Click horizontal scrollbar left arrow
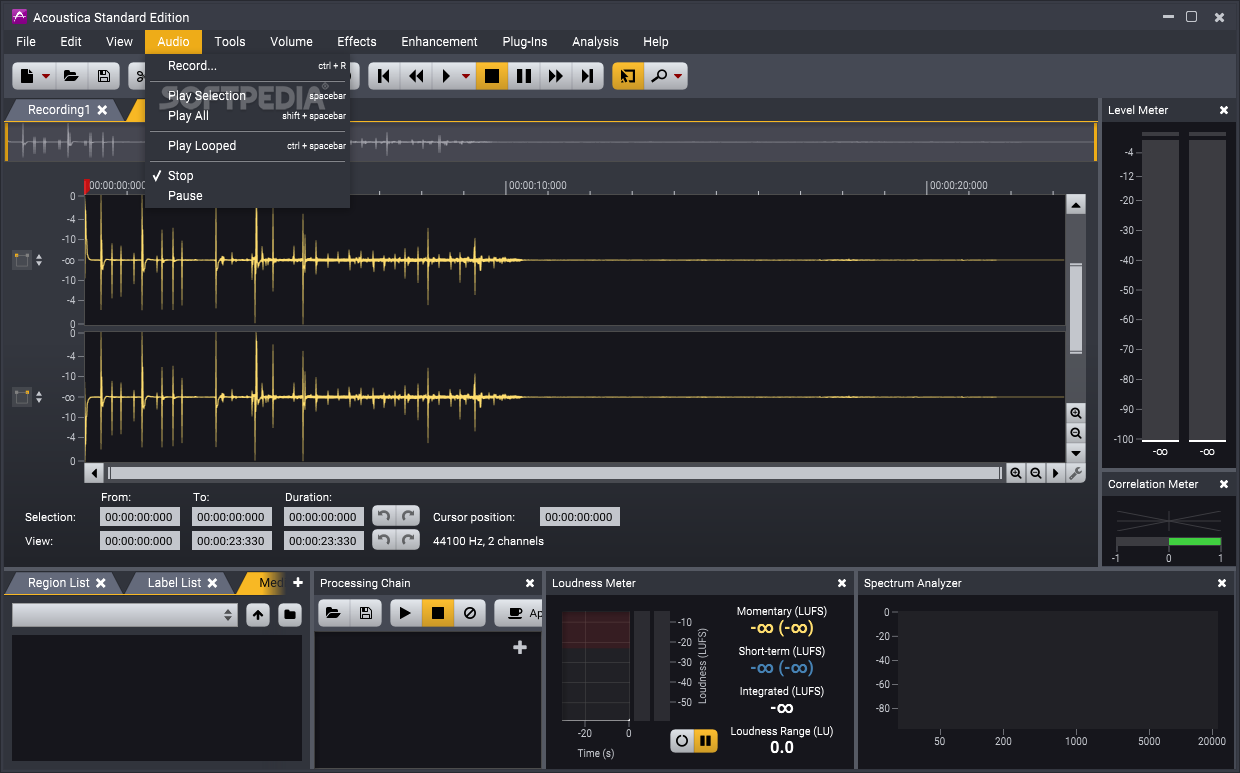1240x773 pixels. click(95, 473)
